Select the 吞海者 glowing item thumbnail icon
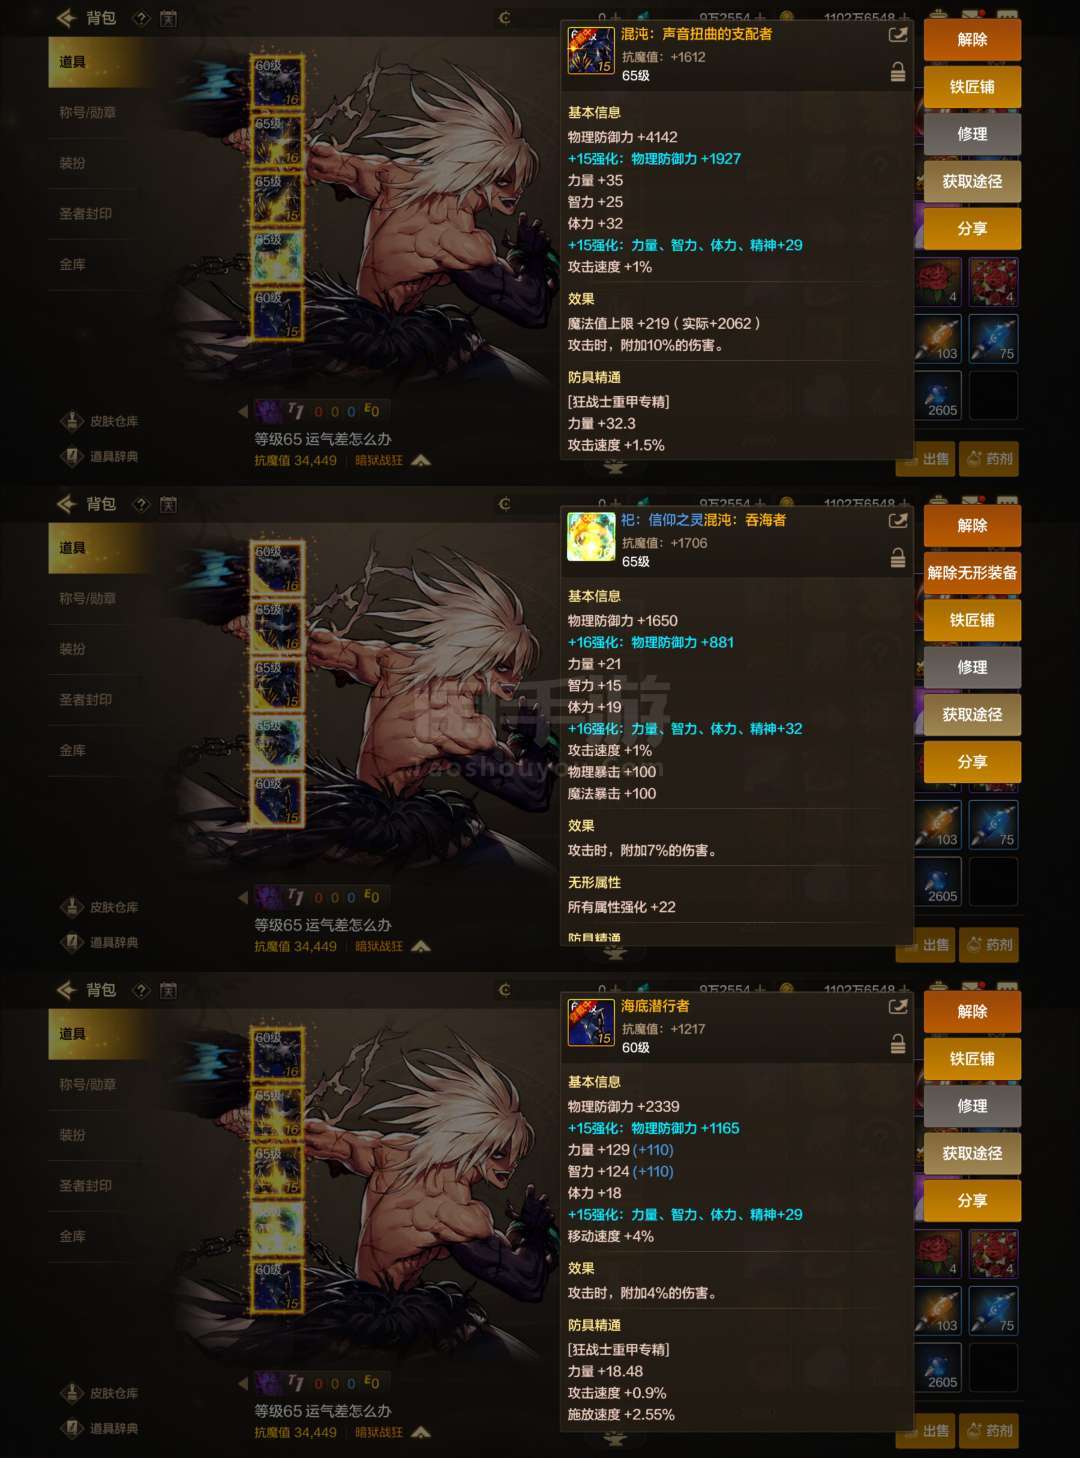The height and width of the screenshot is (1458, 1080). point(591,537)
